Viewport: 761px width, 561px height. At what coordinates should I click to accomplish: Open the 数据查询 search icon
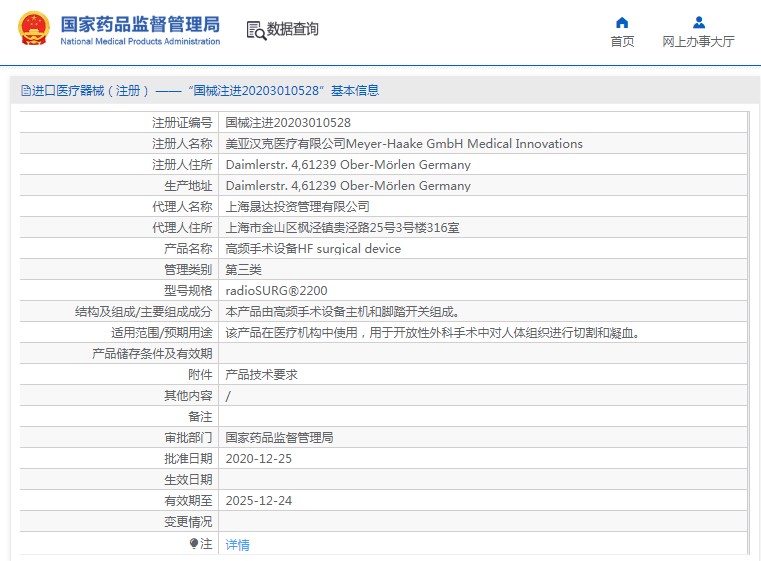[256, 30]
